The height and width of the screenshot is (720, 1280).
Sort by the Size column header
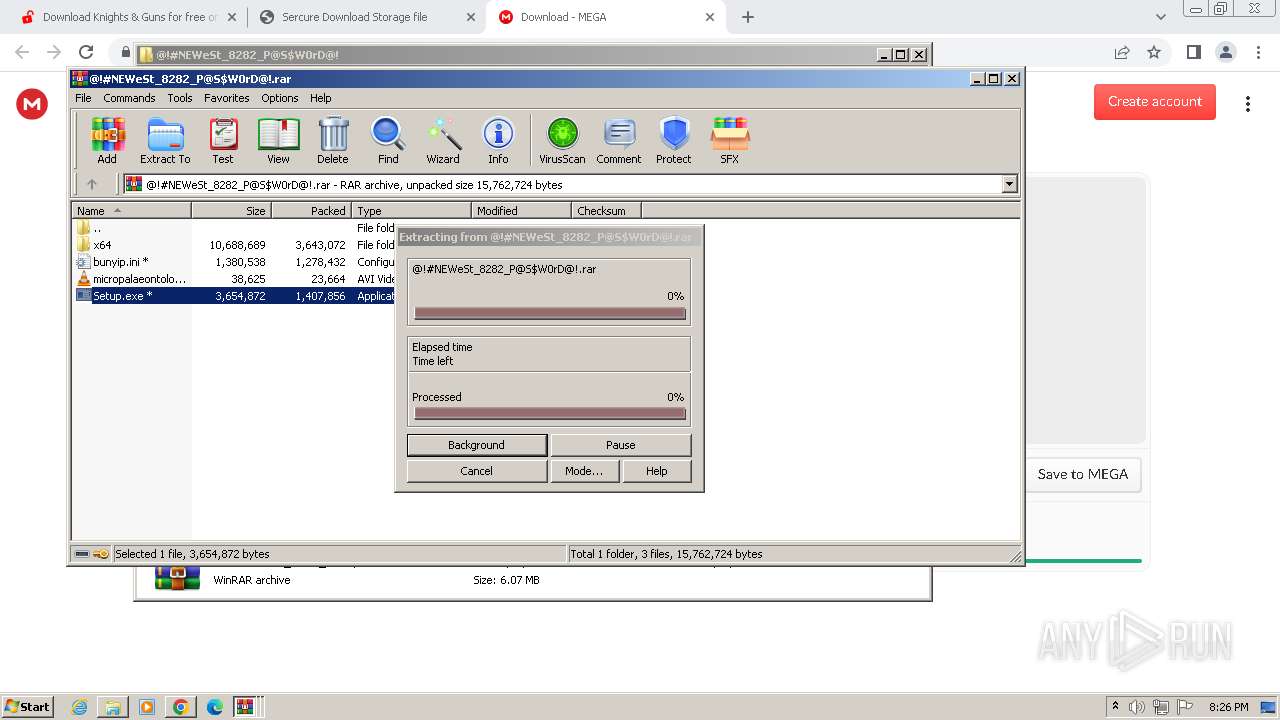231,211
